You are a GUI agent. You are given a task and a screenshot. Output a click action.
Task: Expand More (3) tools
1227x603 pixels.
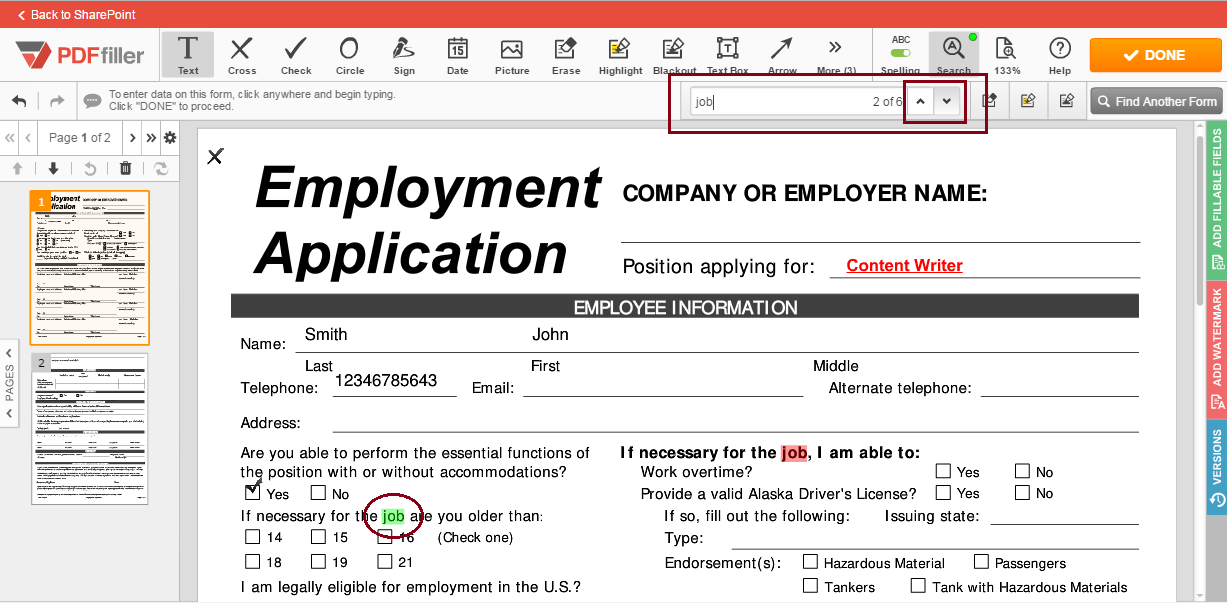coord(836,55)
